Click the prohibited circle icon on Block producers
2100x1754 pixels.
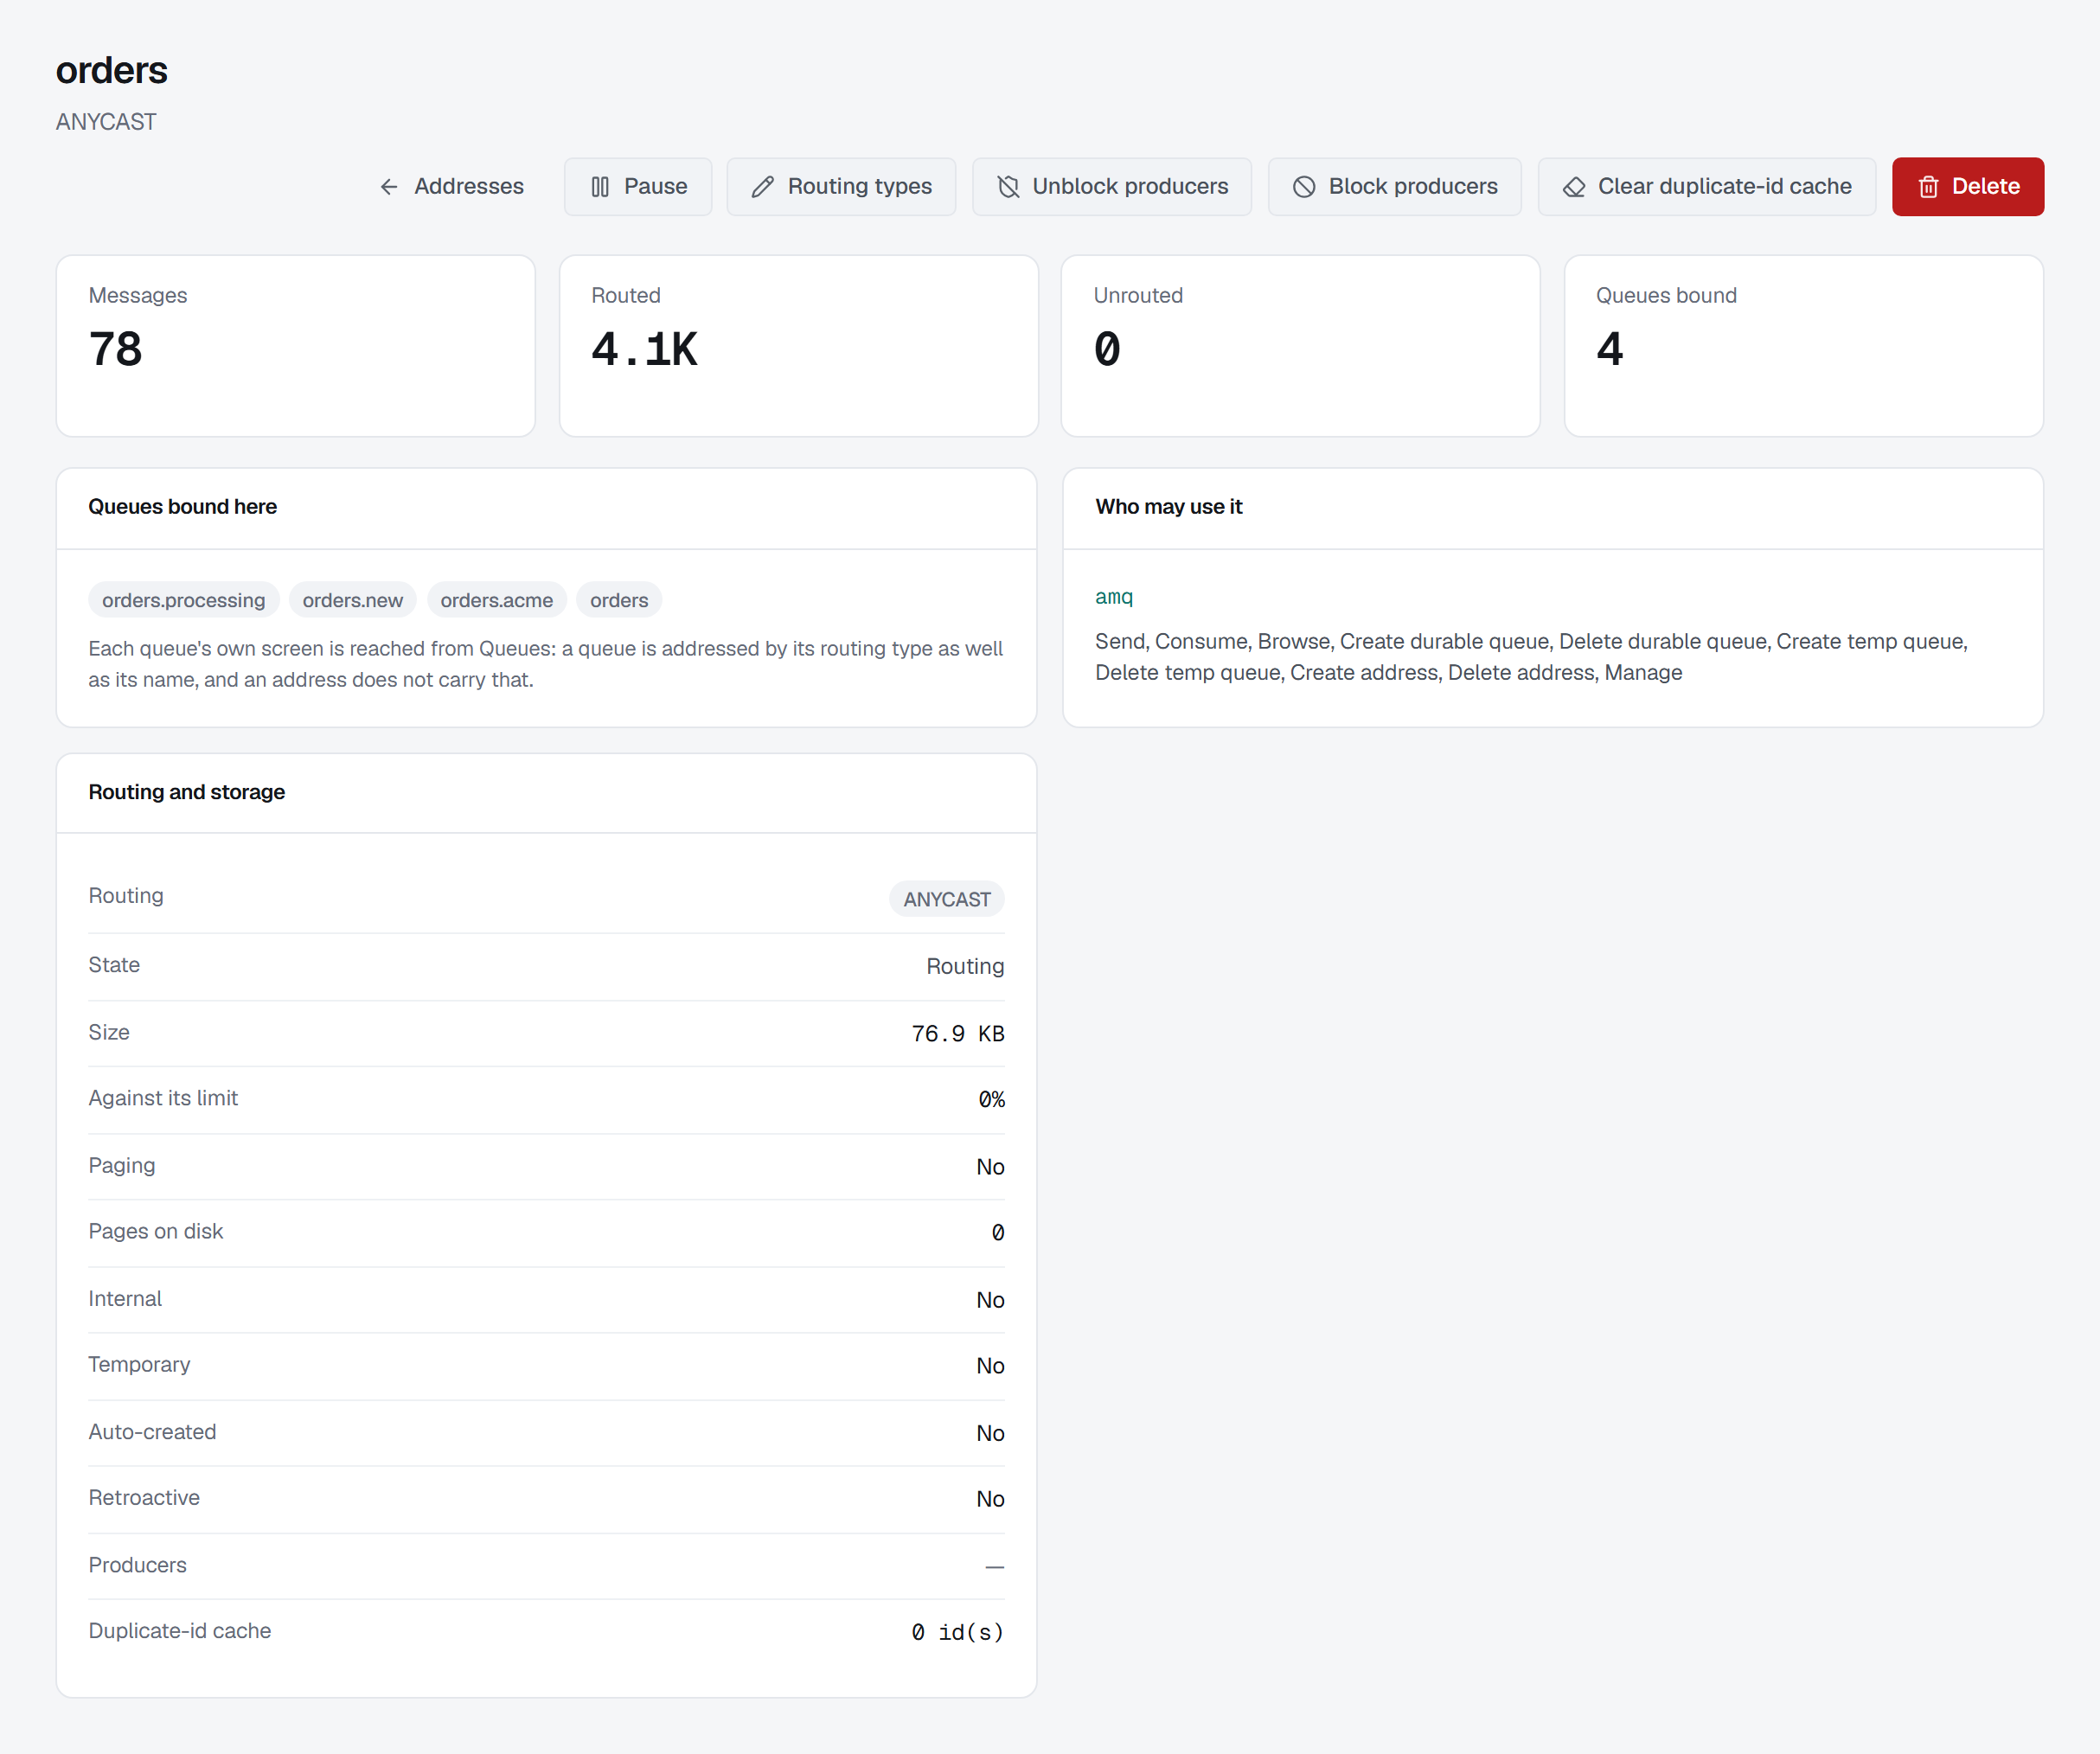coord(1304,187)
